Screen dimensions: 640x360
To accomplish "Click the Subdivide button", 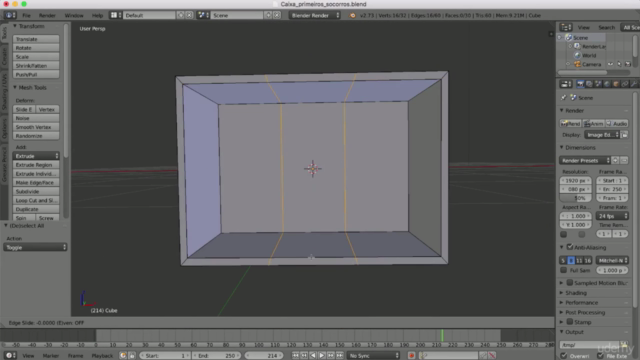I will pos(36,191).
